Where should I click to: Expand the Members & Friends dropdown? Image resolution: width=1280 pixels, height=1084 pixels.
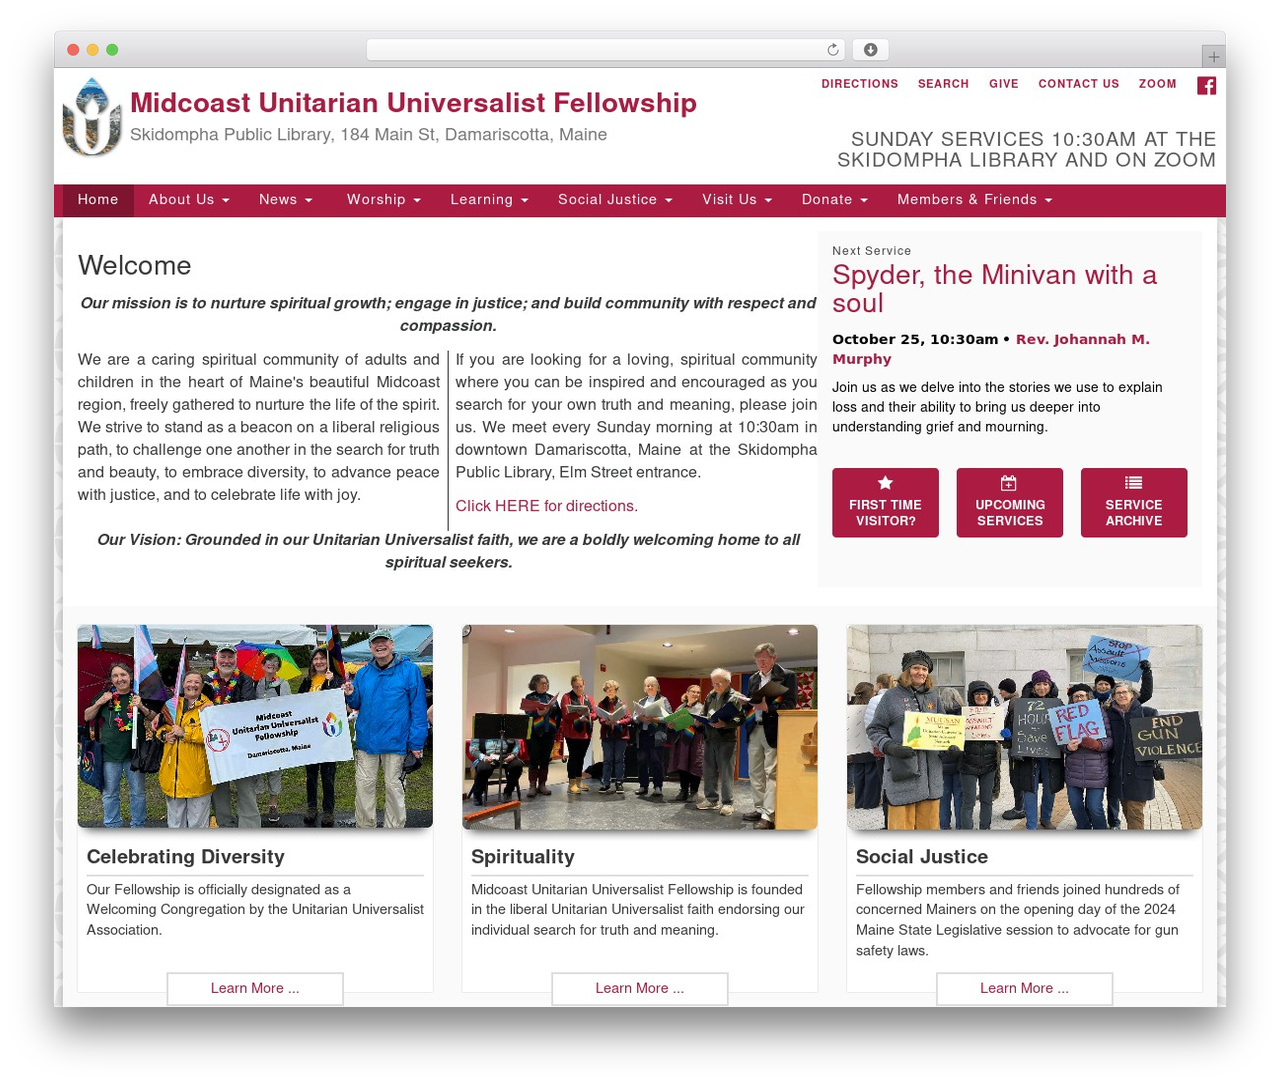pyautogui.click(x=975, y=200)
